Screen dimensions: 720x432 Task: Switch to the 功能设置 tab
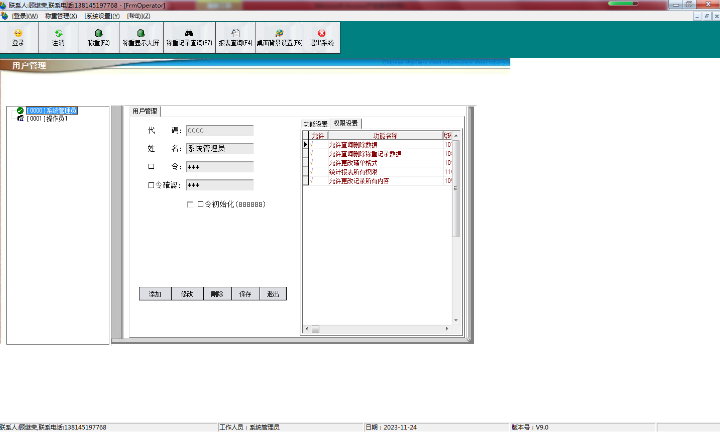point(317,124)
